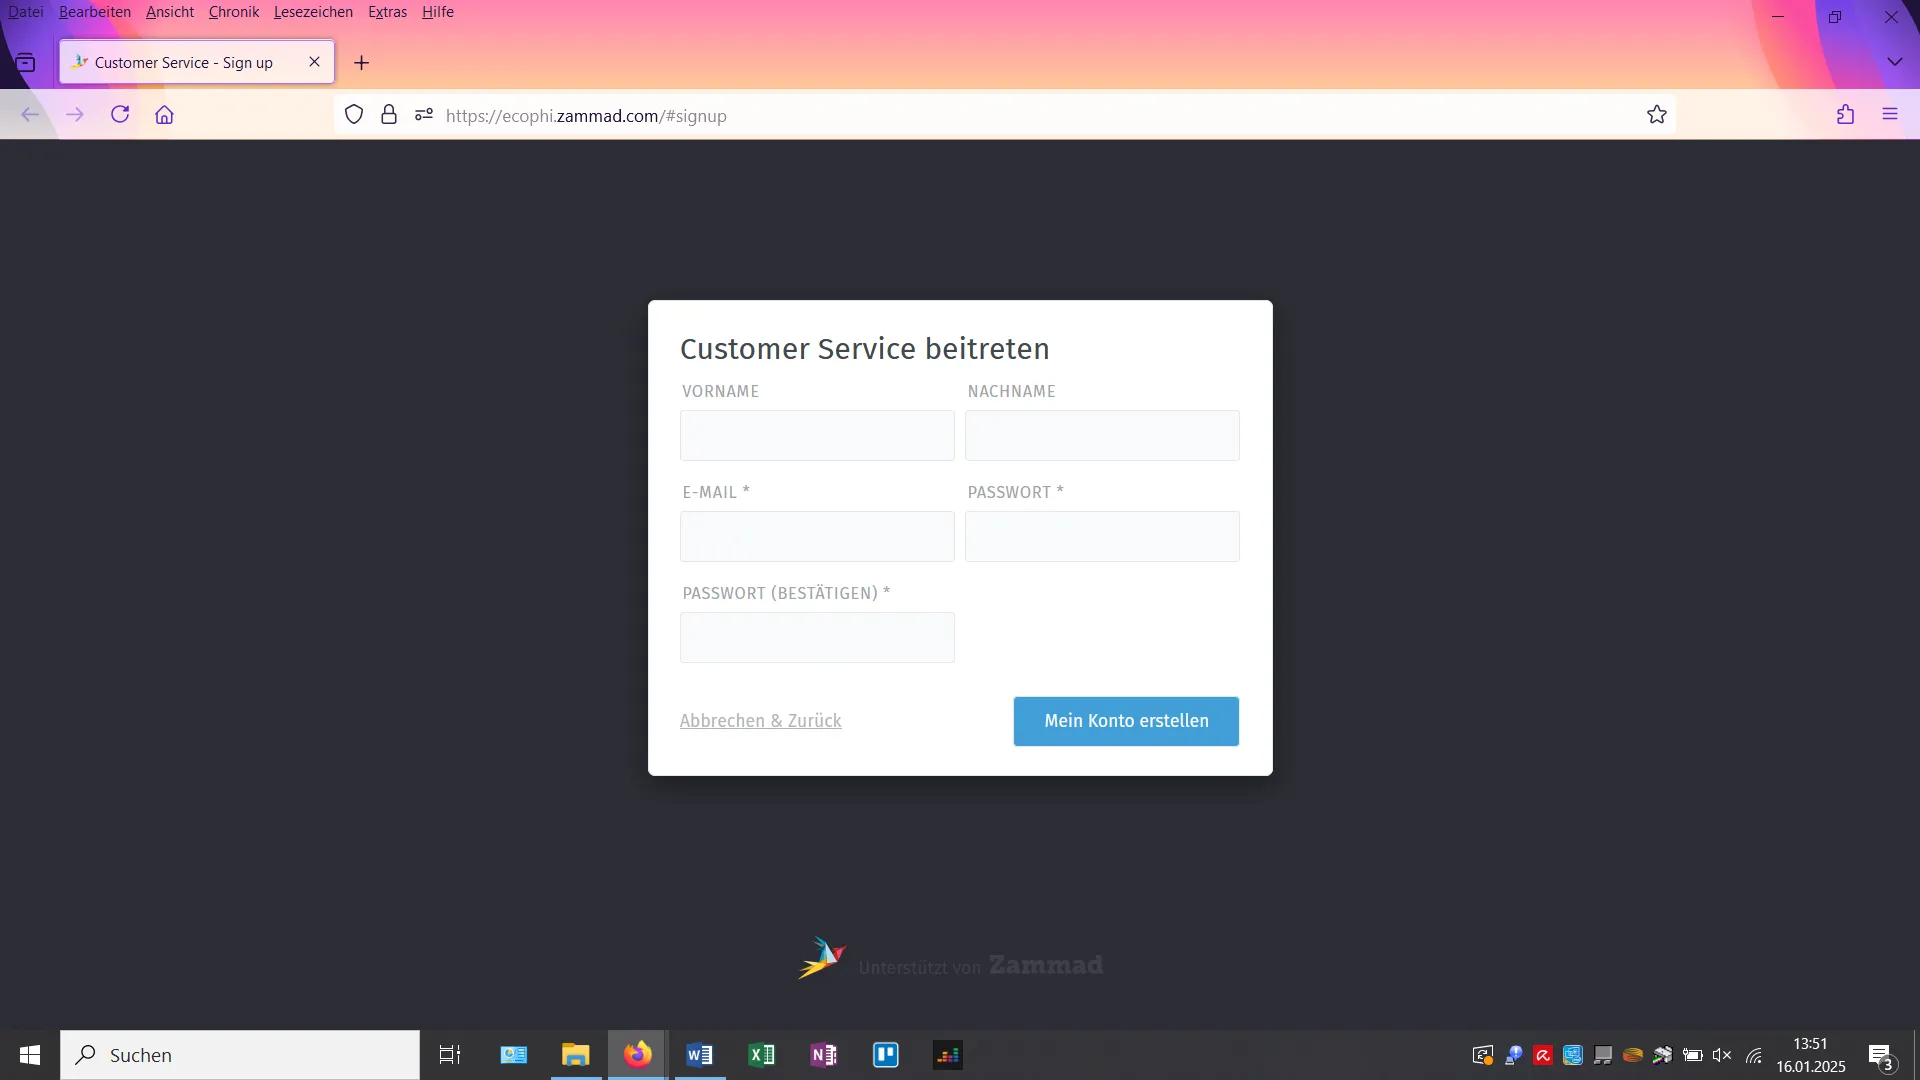The image size is (1920, 1080).
Task: Open the site permissions icon in address bar
Action: point(423,114)
